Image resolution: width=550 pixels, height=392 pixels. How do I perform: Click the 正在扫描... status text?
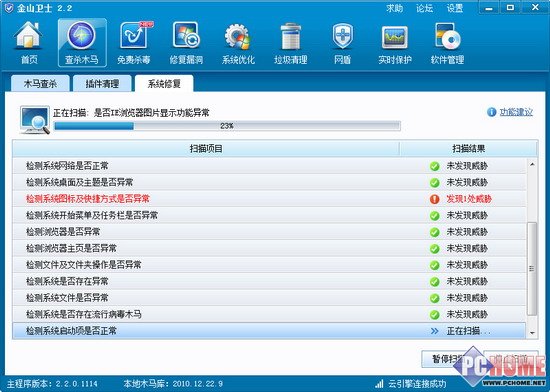pyautogui.click(x=468, y=331)
